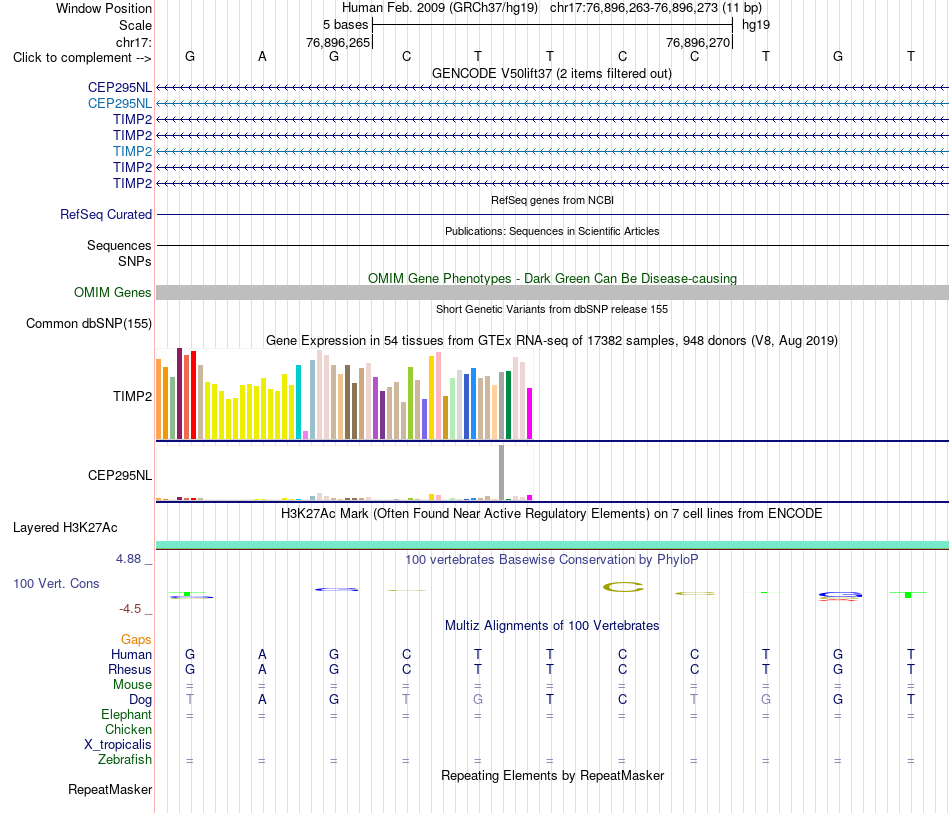This screenshot has width=950, height=813.
Task: Open the RefSeq Curated track label
Action: click(x=106, y=214)
